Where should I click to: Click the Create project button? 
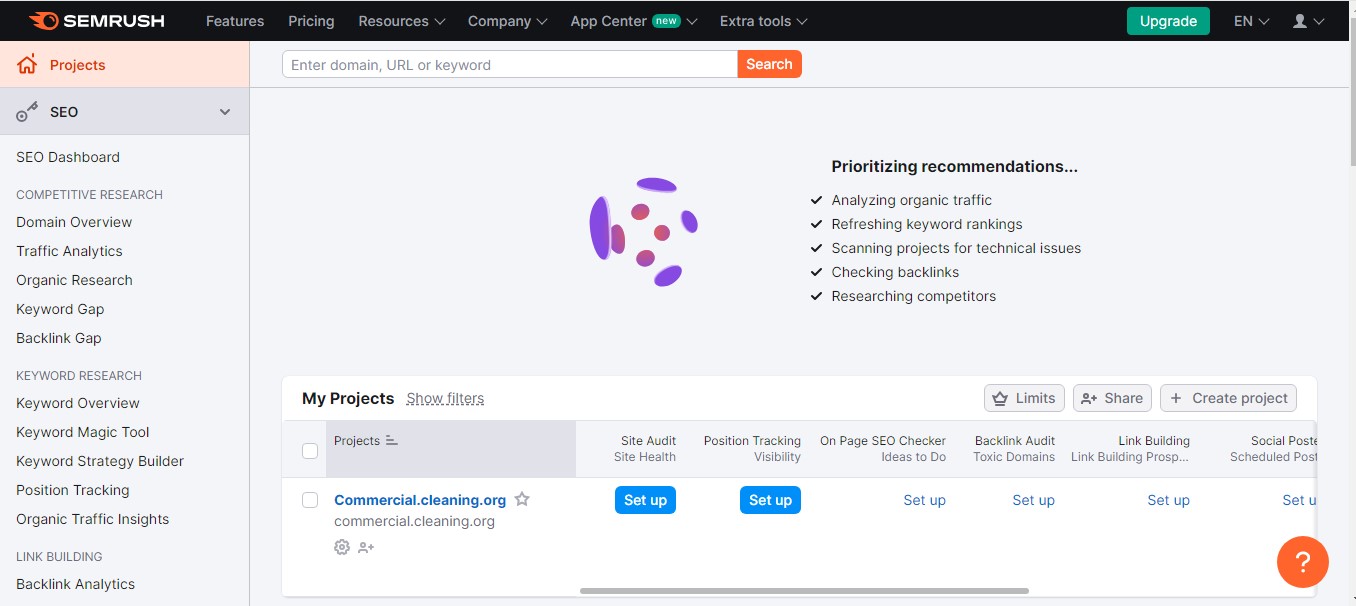click(x=1228, y=398)
